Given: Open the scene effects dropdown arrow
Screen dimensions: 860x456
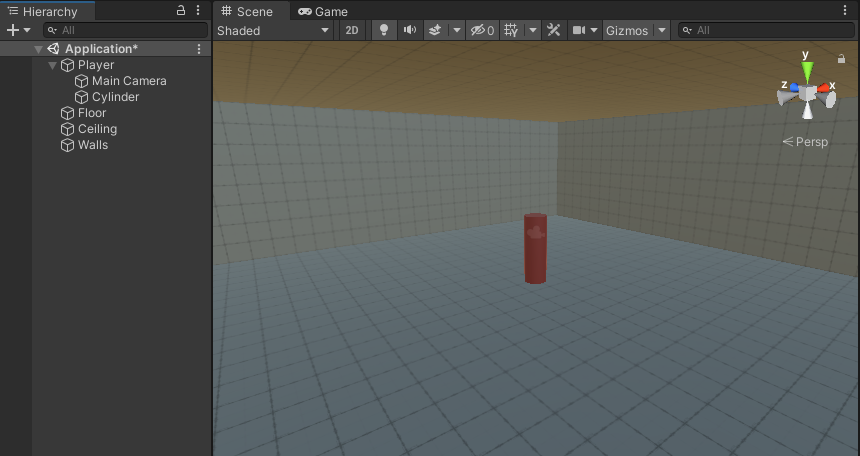Looking at the screenshot, I should [x=456, y=30].
